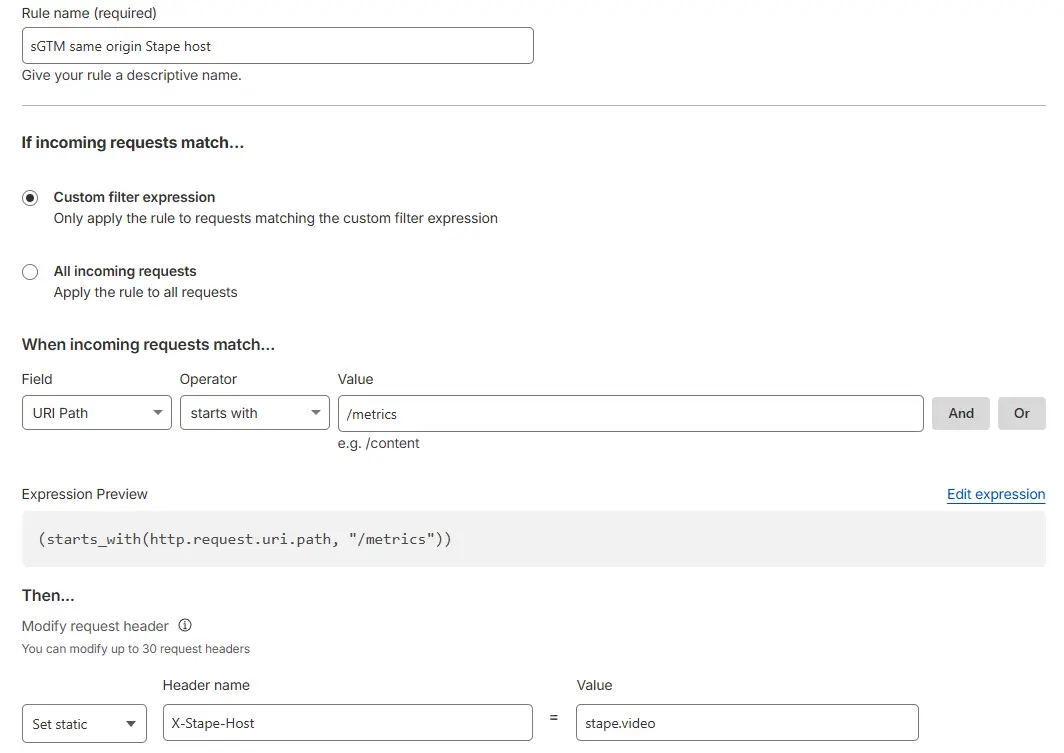Expand the 'starts with' operator dropdown
Viewport: 1064px width, 753px height.
point(254,413)
